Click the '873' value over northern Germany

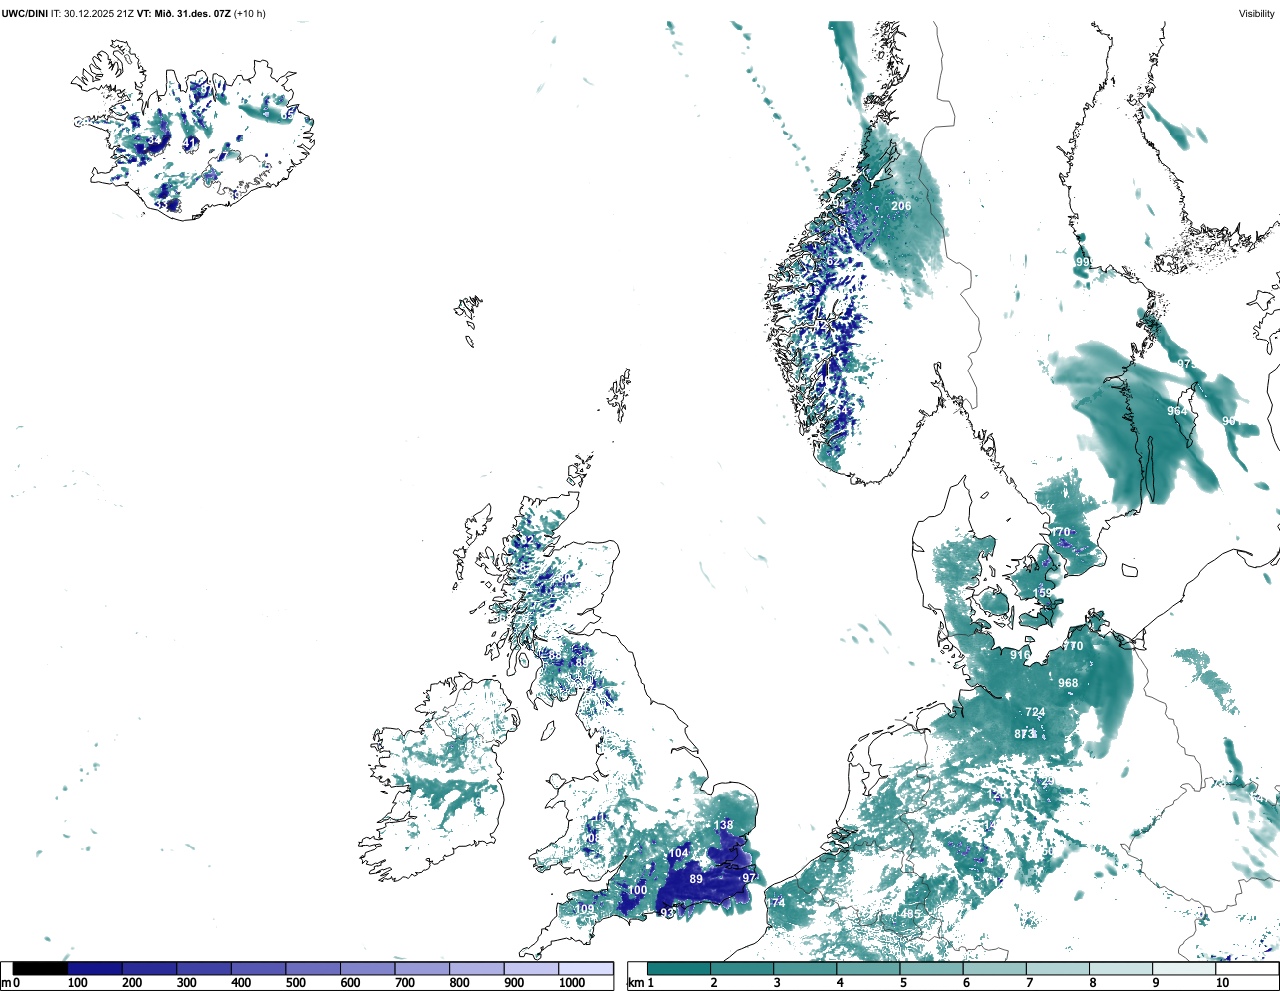1025,734
